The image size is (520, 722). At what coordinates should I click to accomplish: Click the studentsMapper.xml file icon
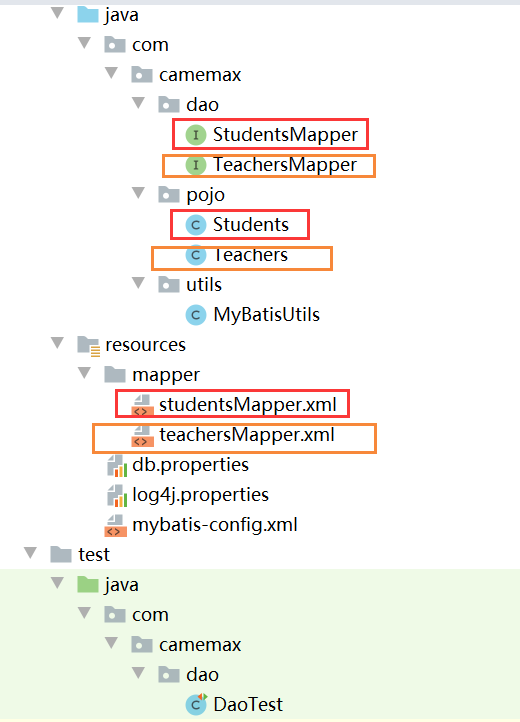coord(142,405)
